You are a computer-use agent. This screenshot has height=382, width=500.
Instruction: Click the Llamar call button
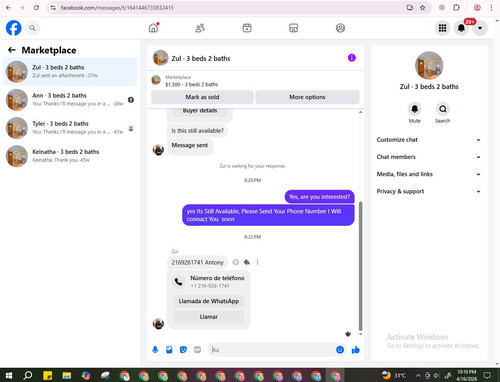point(209,317)
